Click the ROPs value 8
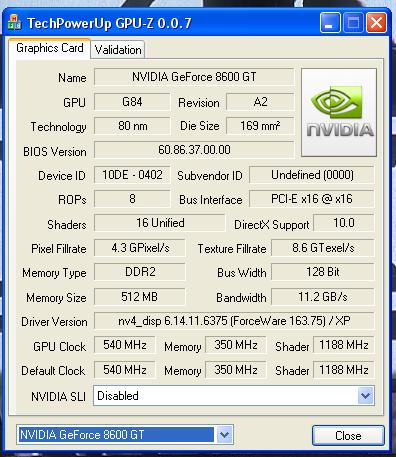 tap(132, 199)
